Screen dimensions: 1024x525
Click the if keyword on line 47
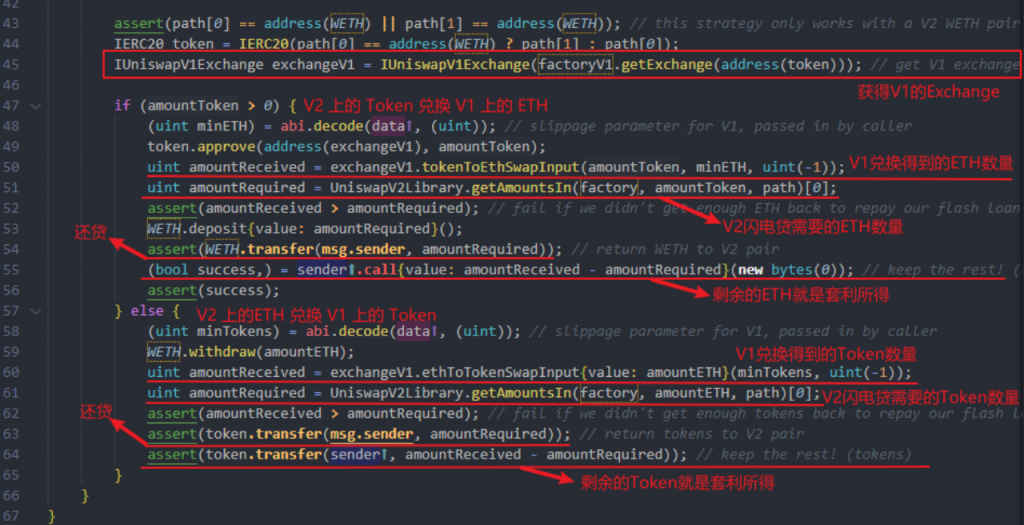(122, 106)
